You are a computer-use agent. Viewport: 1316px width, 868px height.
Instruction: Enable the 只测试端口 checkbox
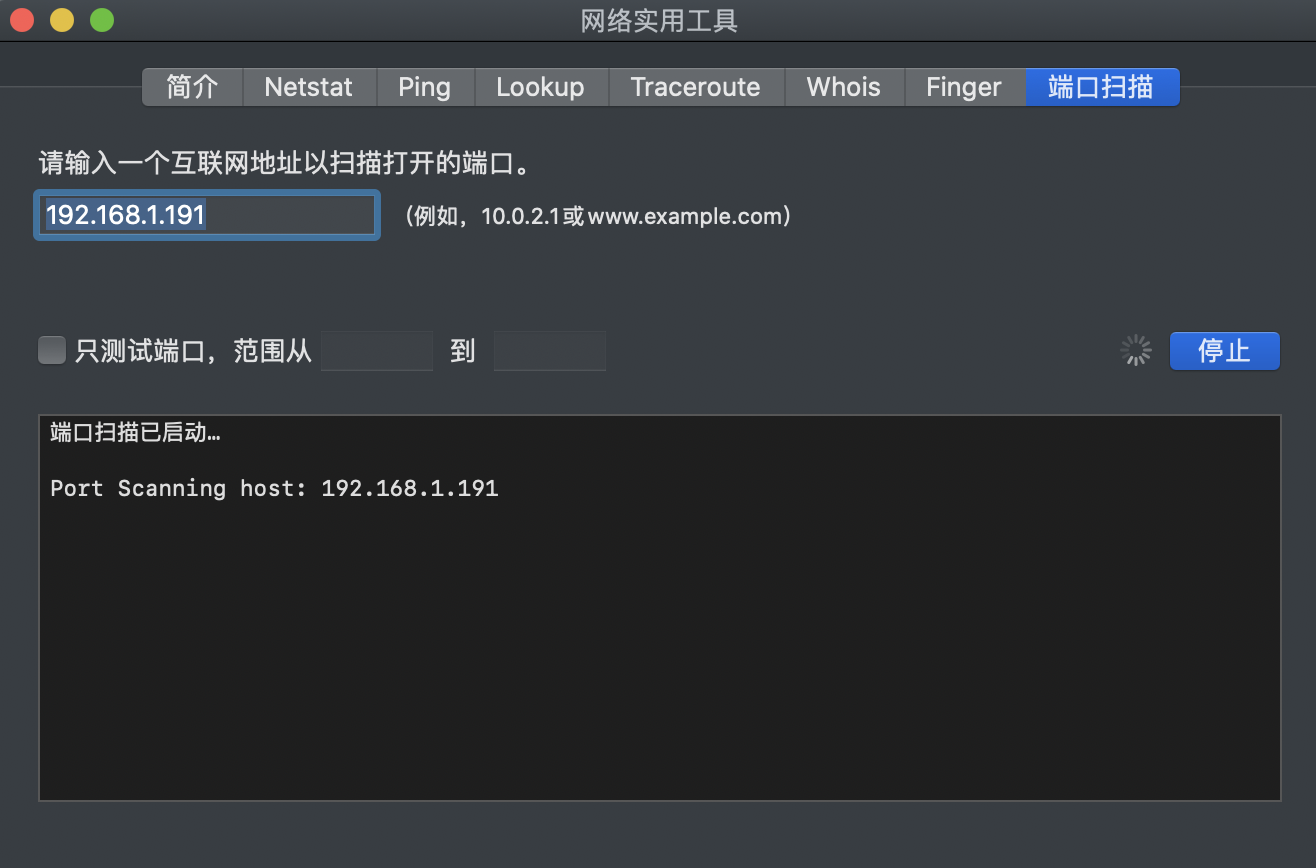coord(52,351)
